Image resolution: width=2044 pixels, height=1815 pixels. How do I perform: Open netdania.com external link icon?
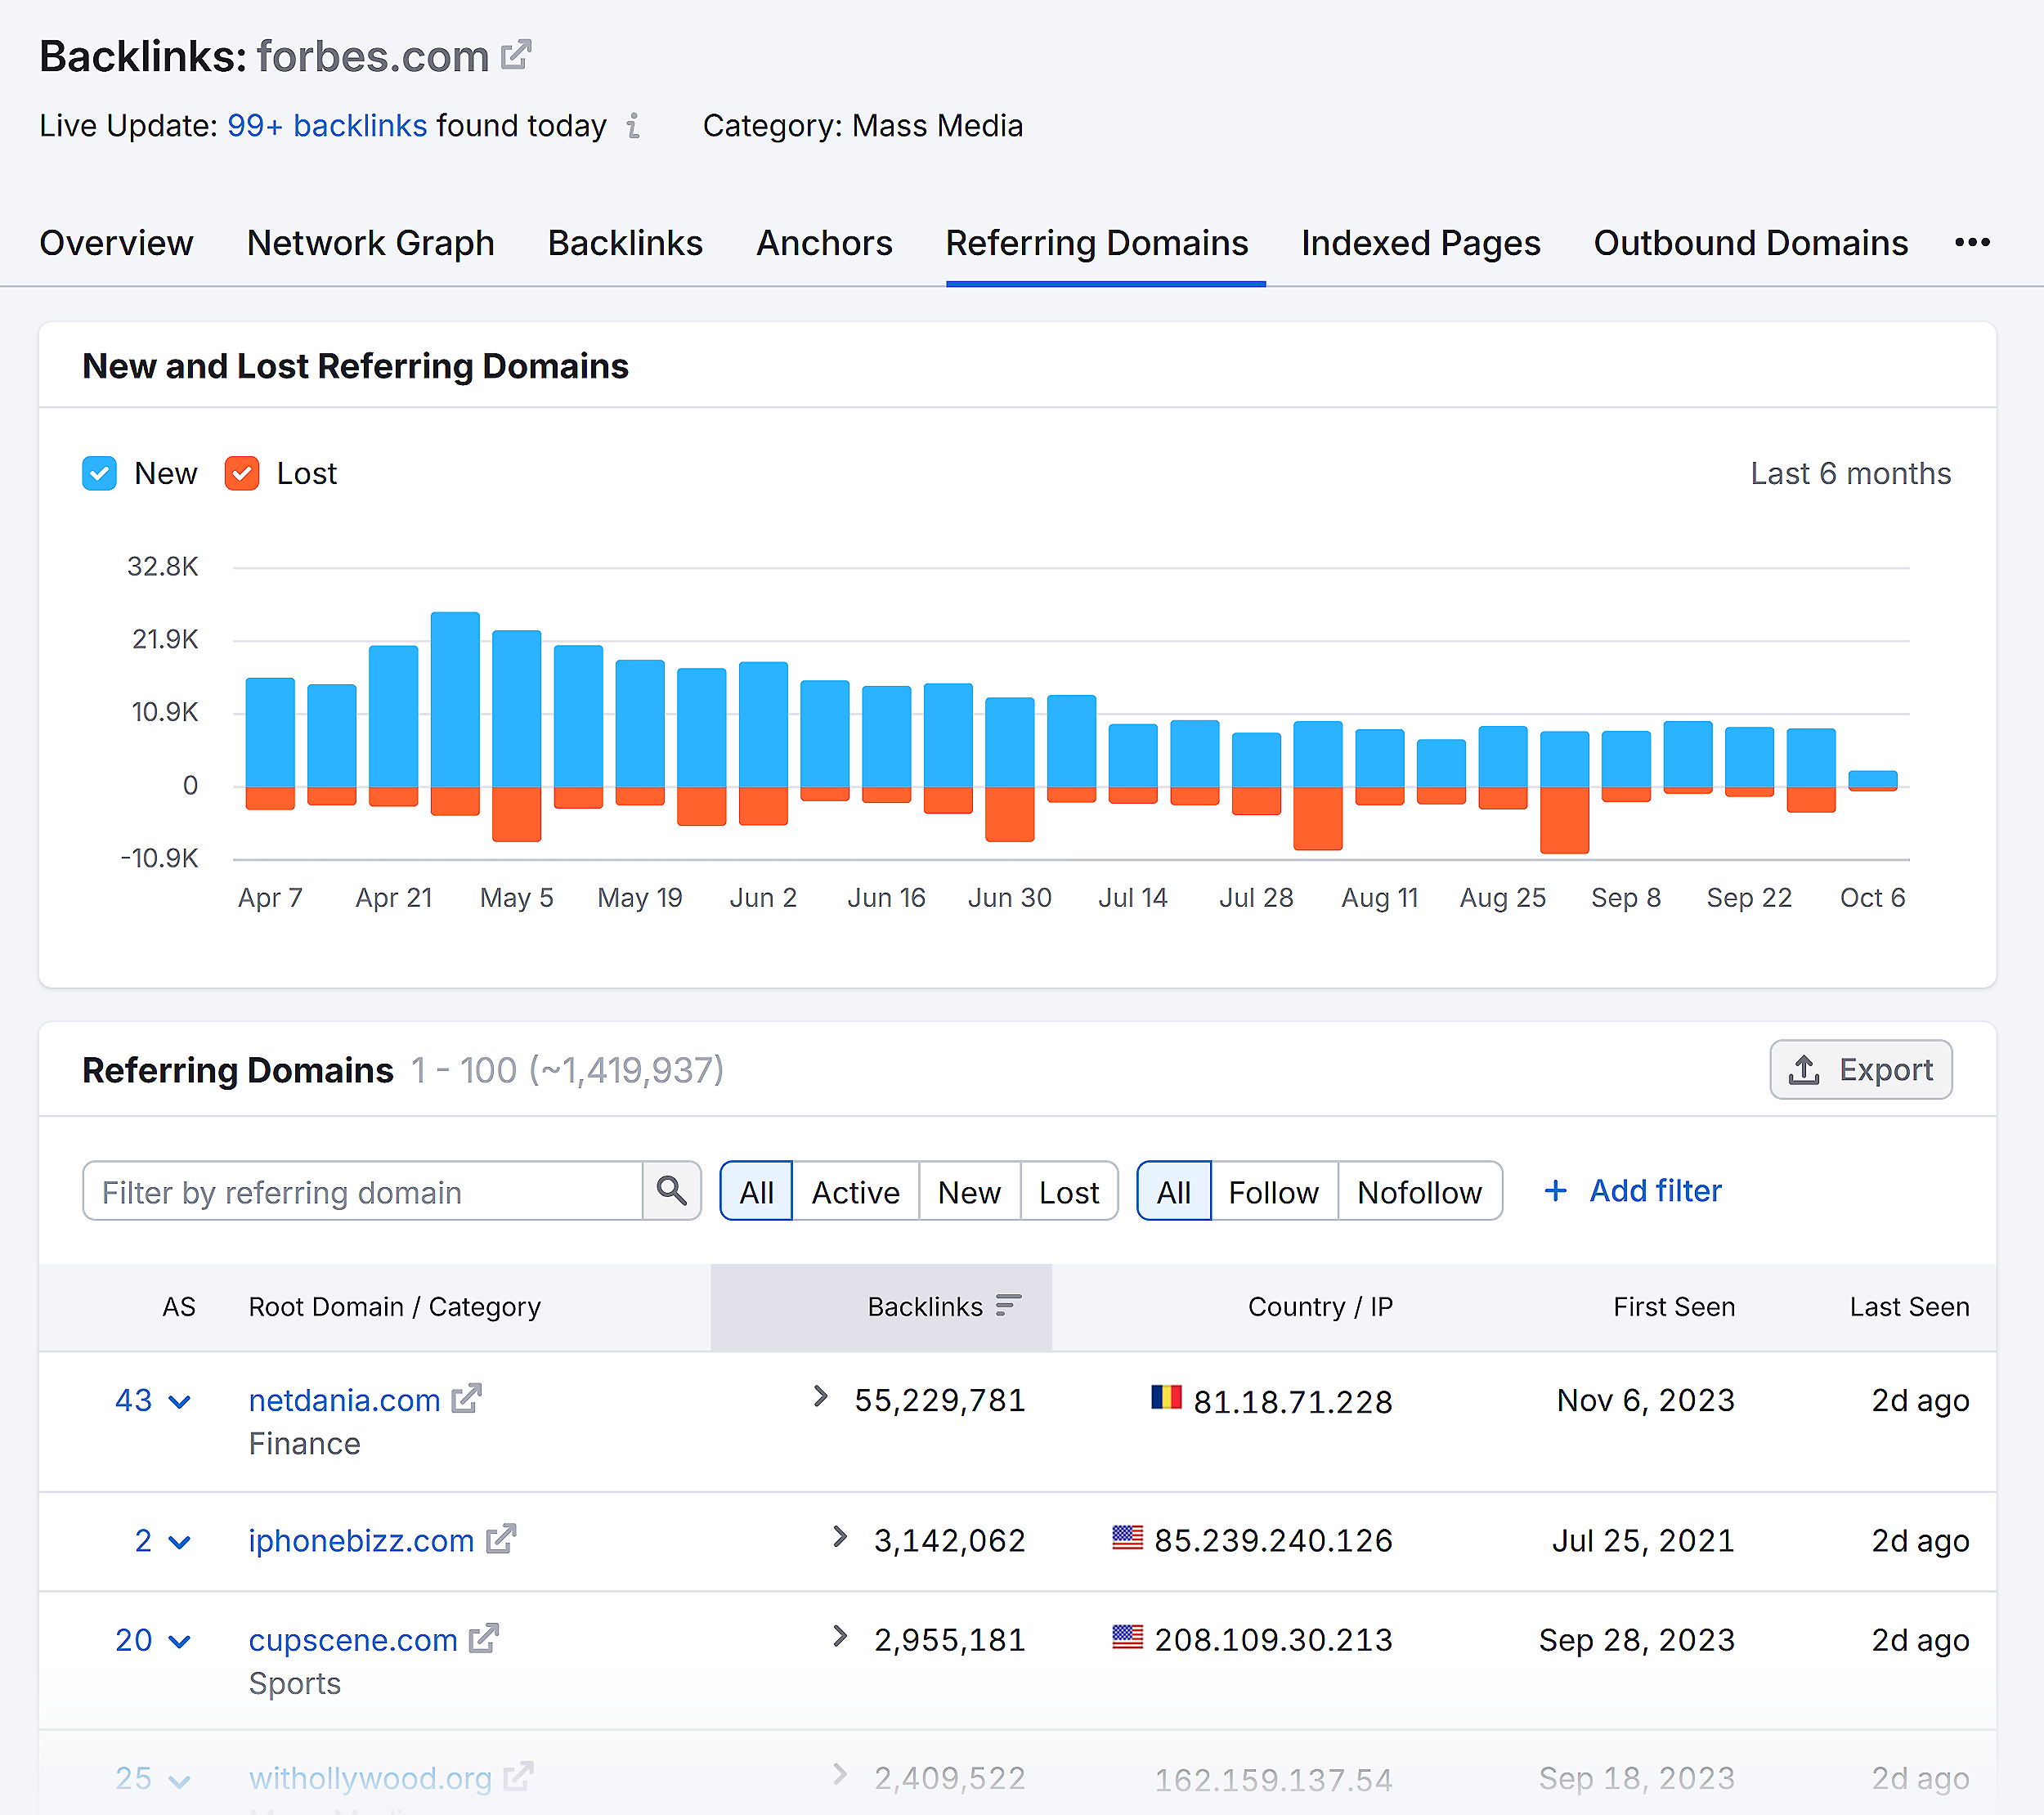467,1399
